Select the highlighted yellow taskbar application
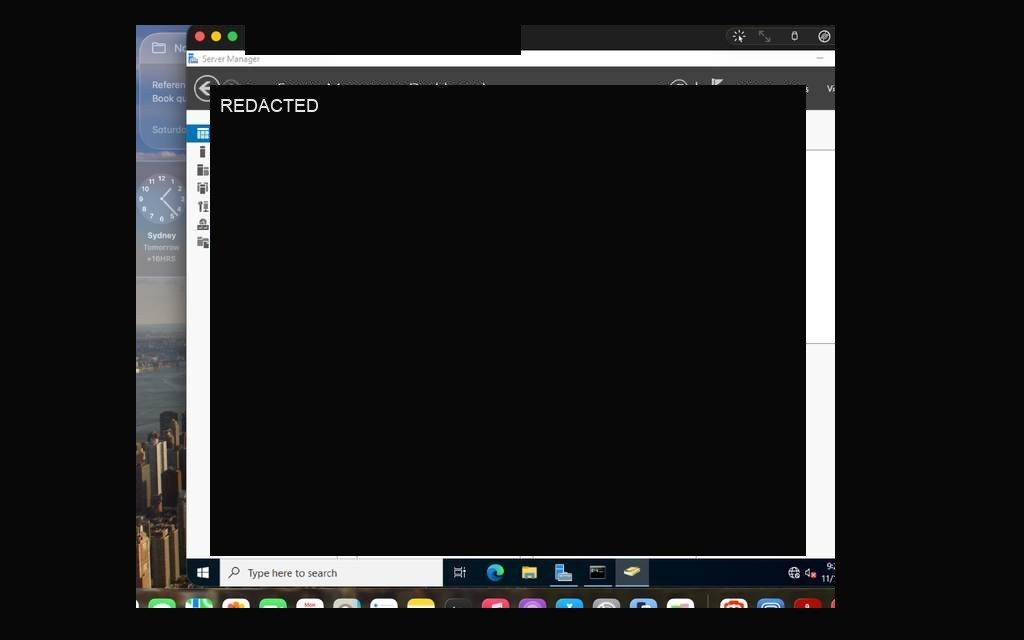 click(632, 572)
